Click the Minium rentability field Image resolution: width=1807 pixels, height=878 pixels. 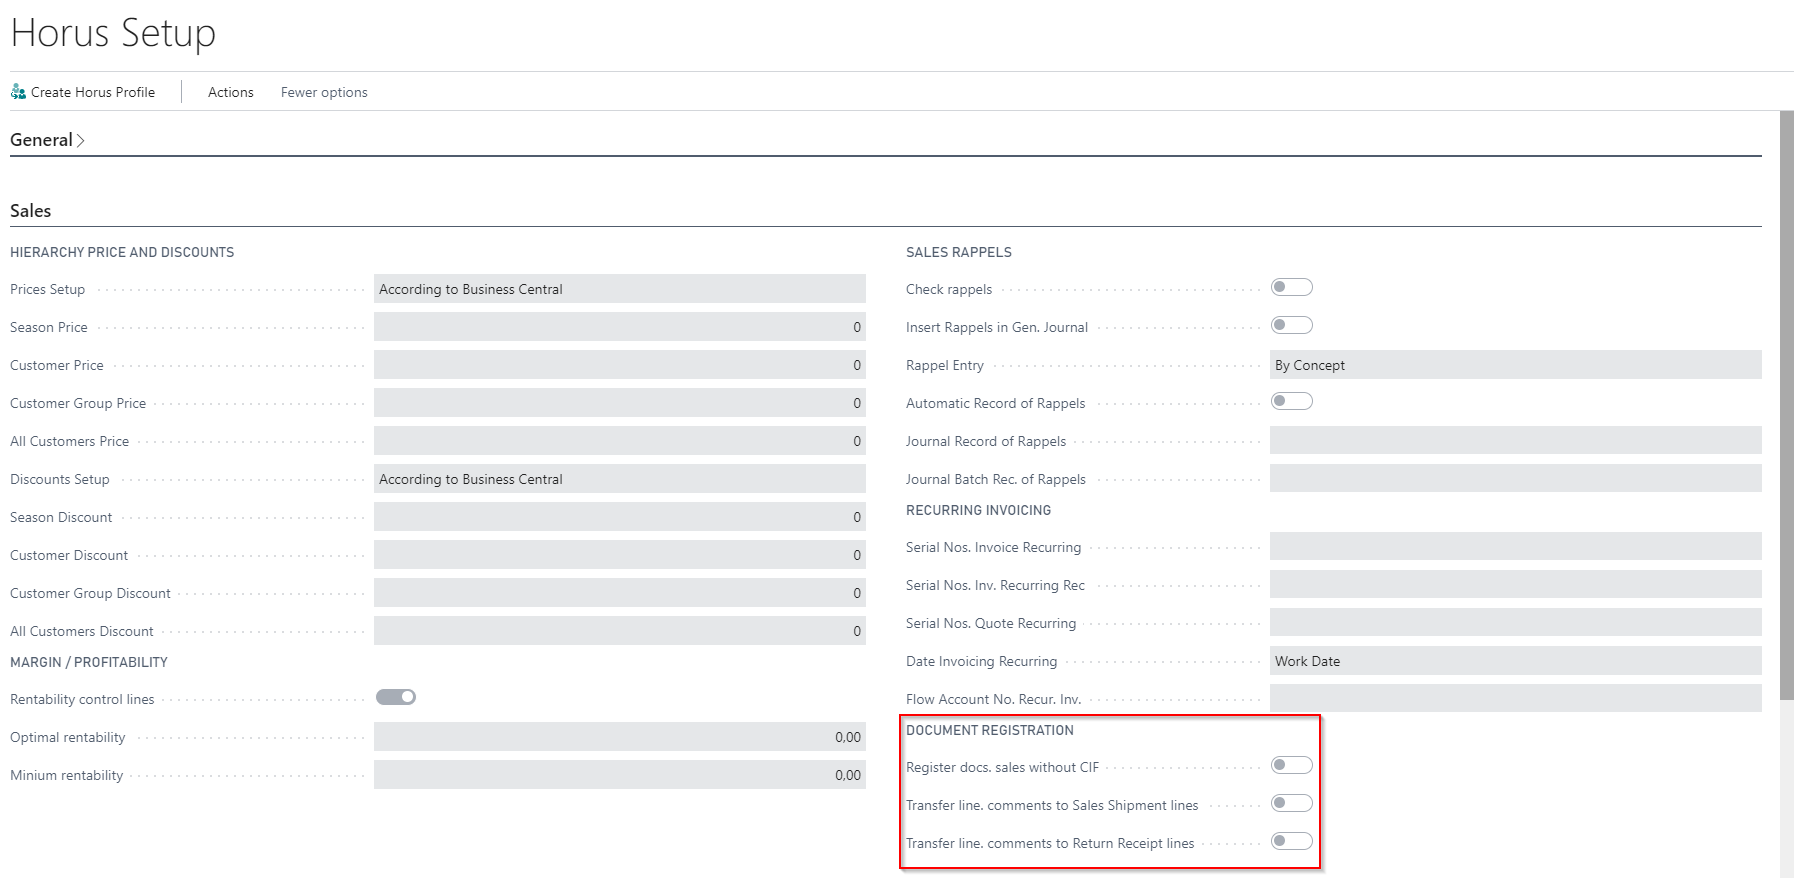[620, 775]
